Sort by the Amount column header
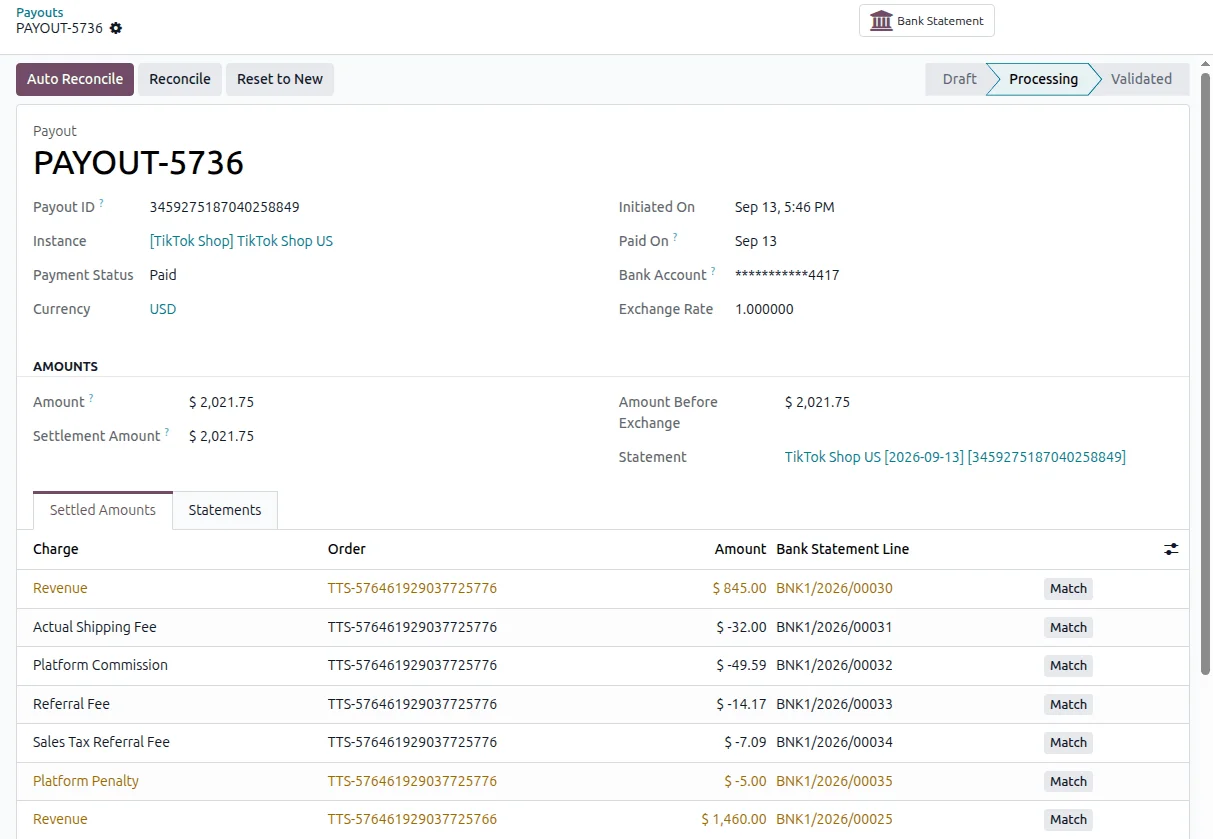 740,549
